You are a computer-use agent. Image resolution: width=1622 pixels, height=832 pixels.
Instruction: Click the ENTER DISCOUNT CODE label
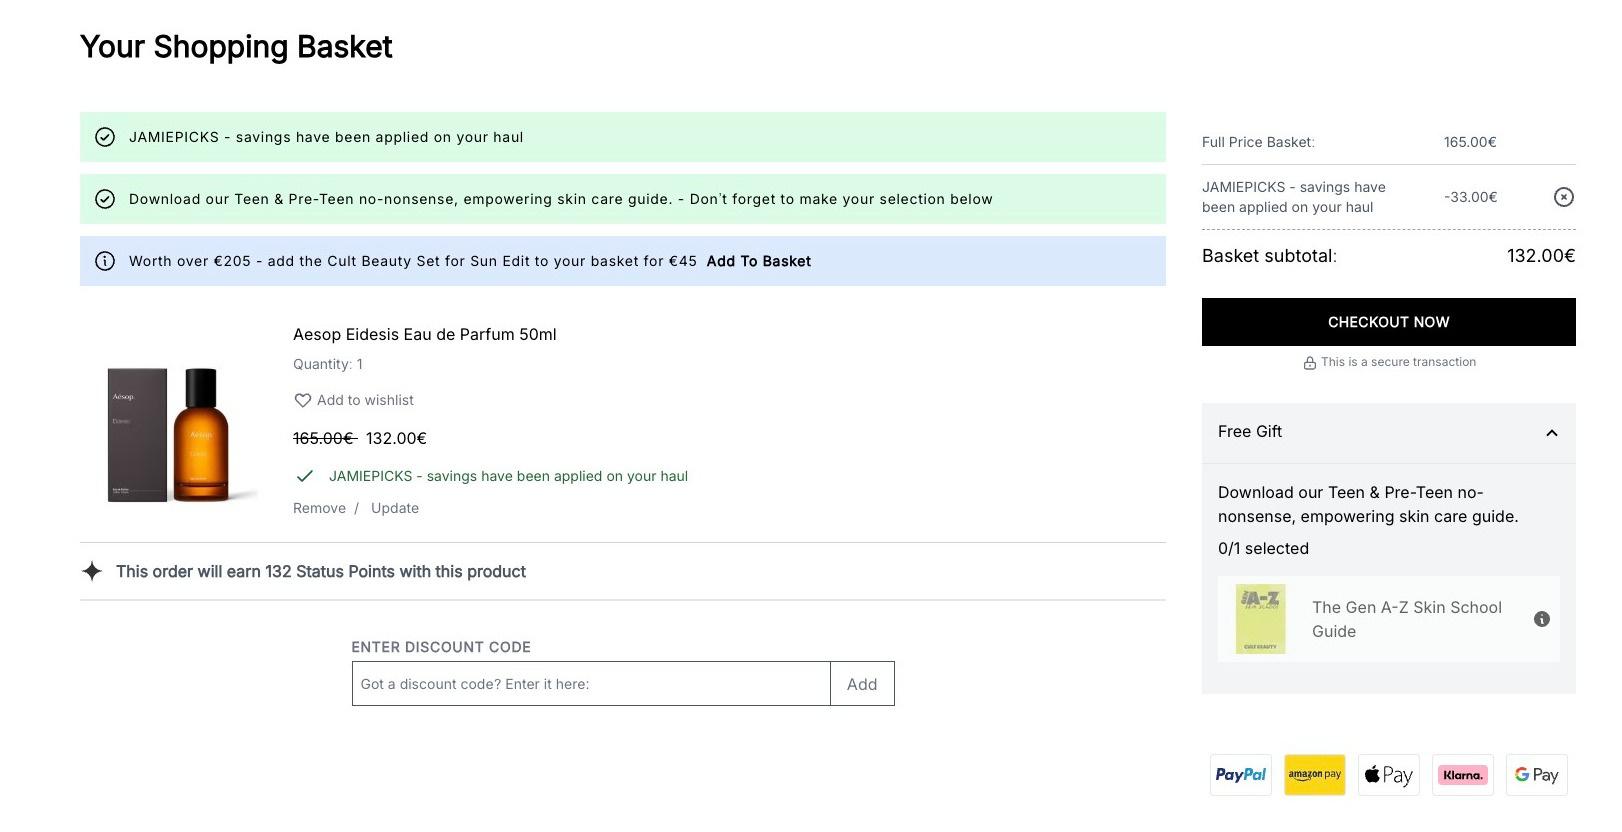(441, 647)
